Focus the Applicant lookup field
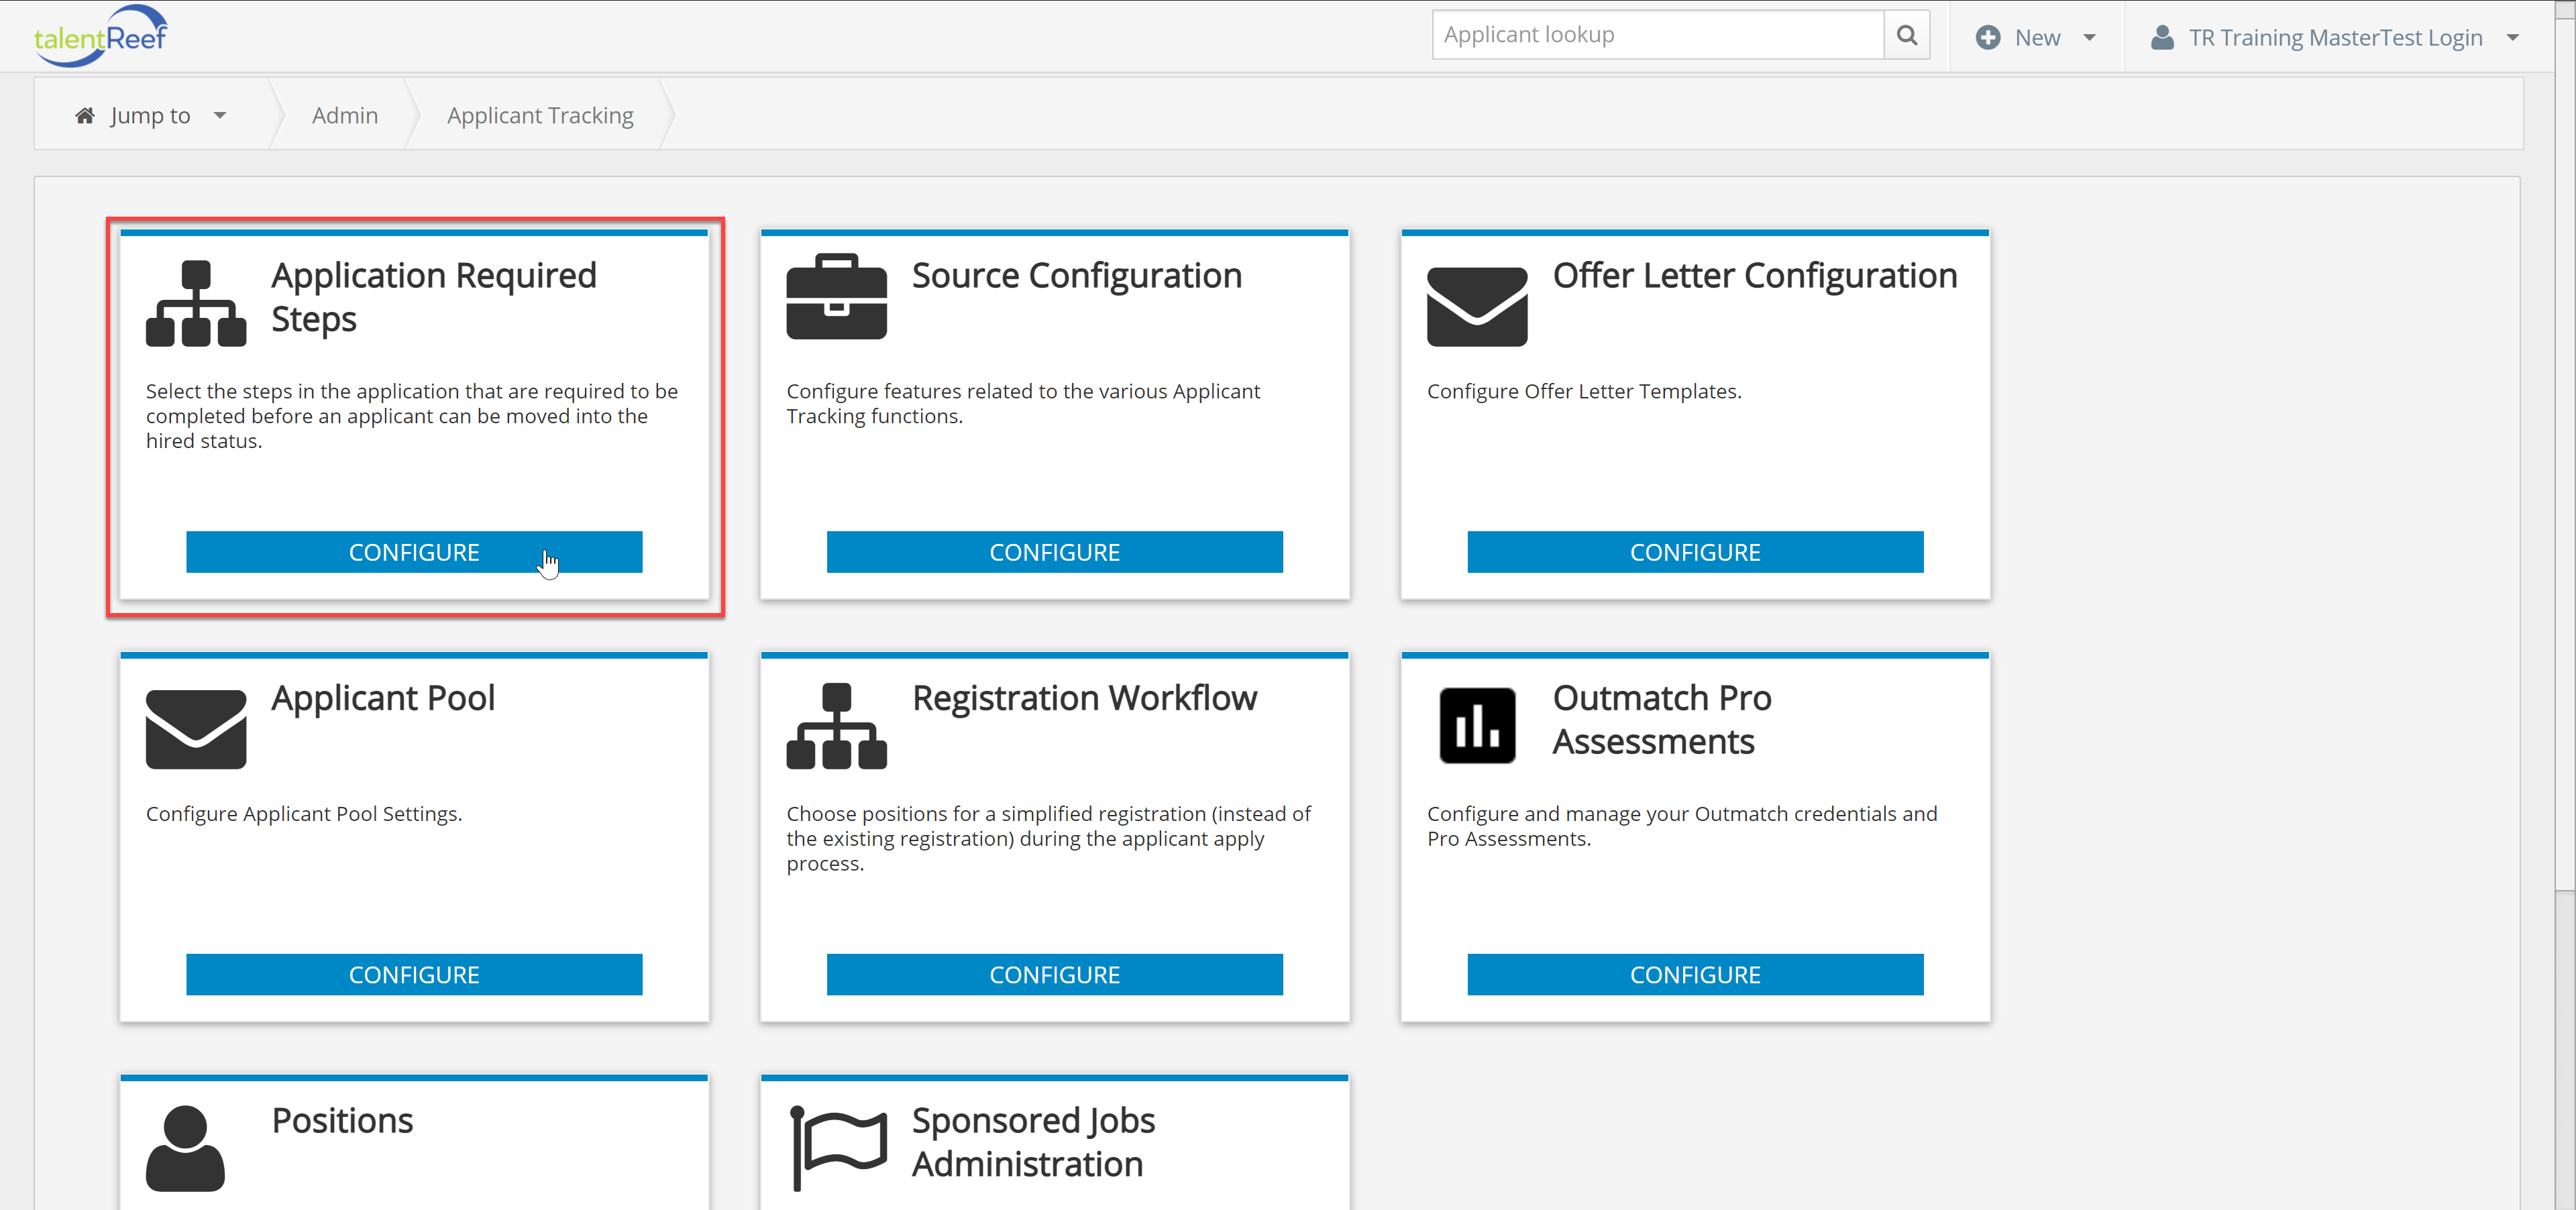 1658,35
